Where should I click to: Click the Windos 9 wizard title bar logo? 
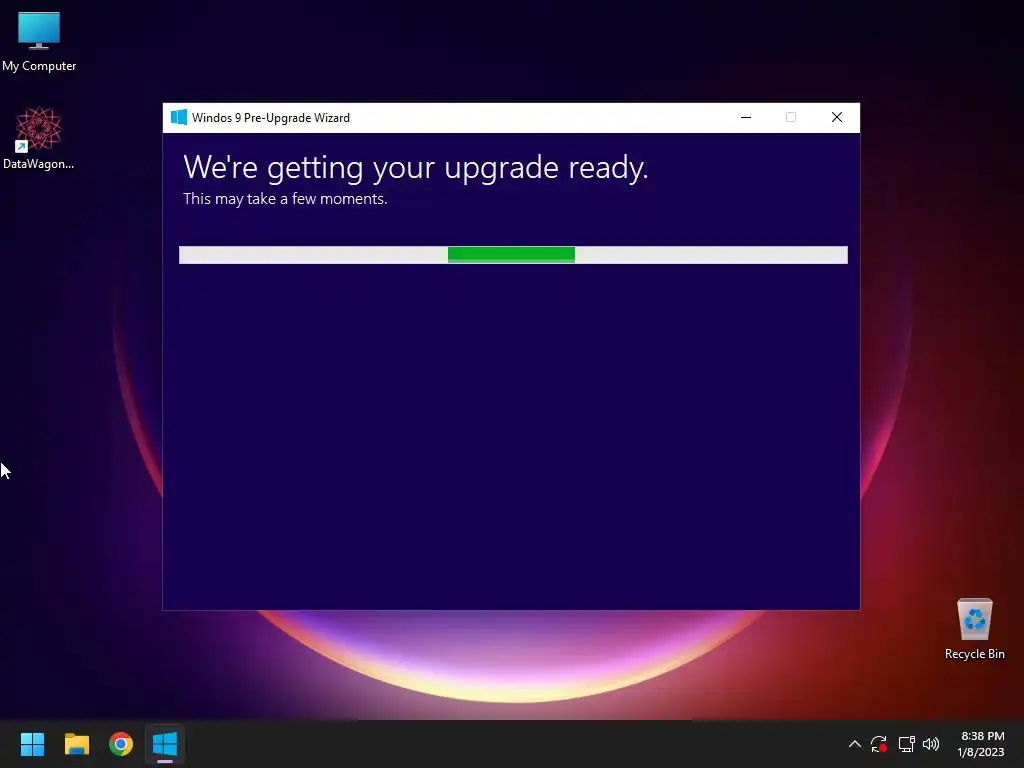(x=178, y=117)
